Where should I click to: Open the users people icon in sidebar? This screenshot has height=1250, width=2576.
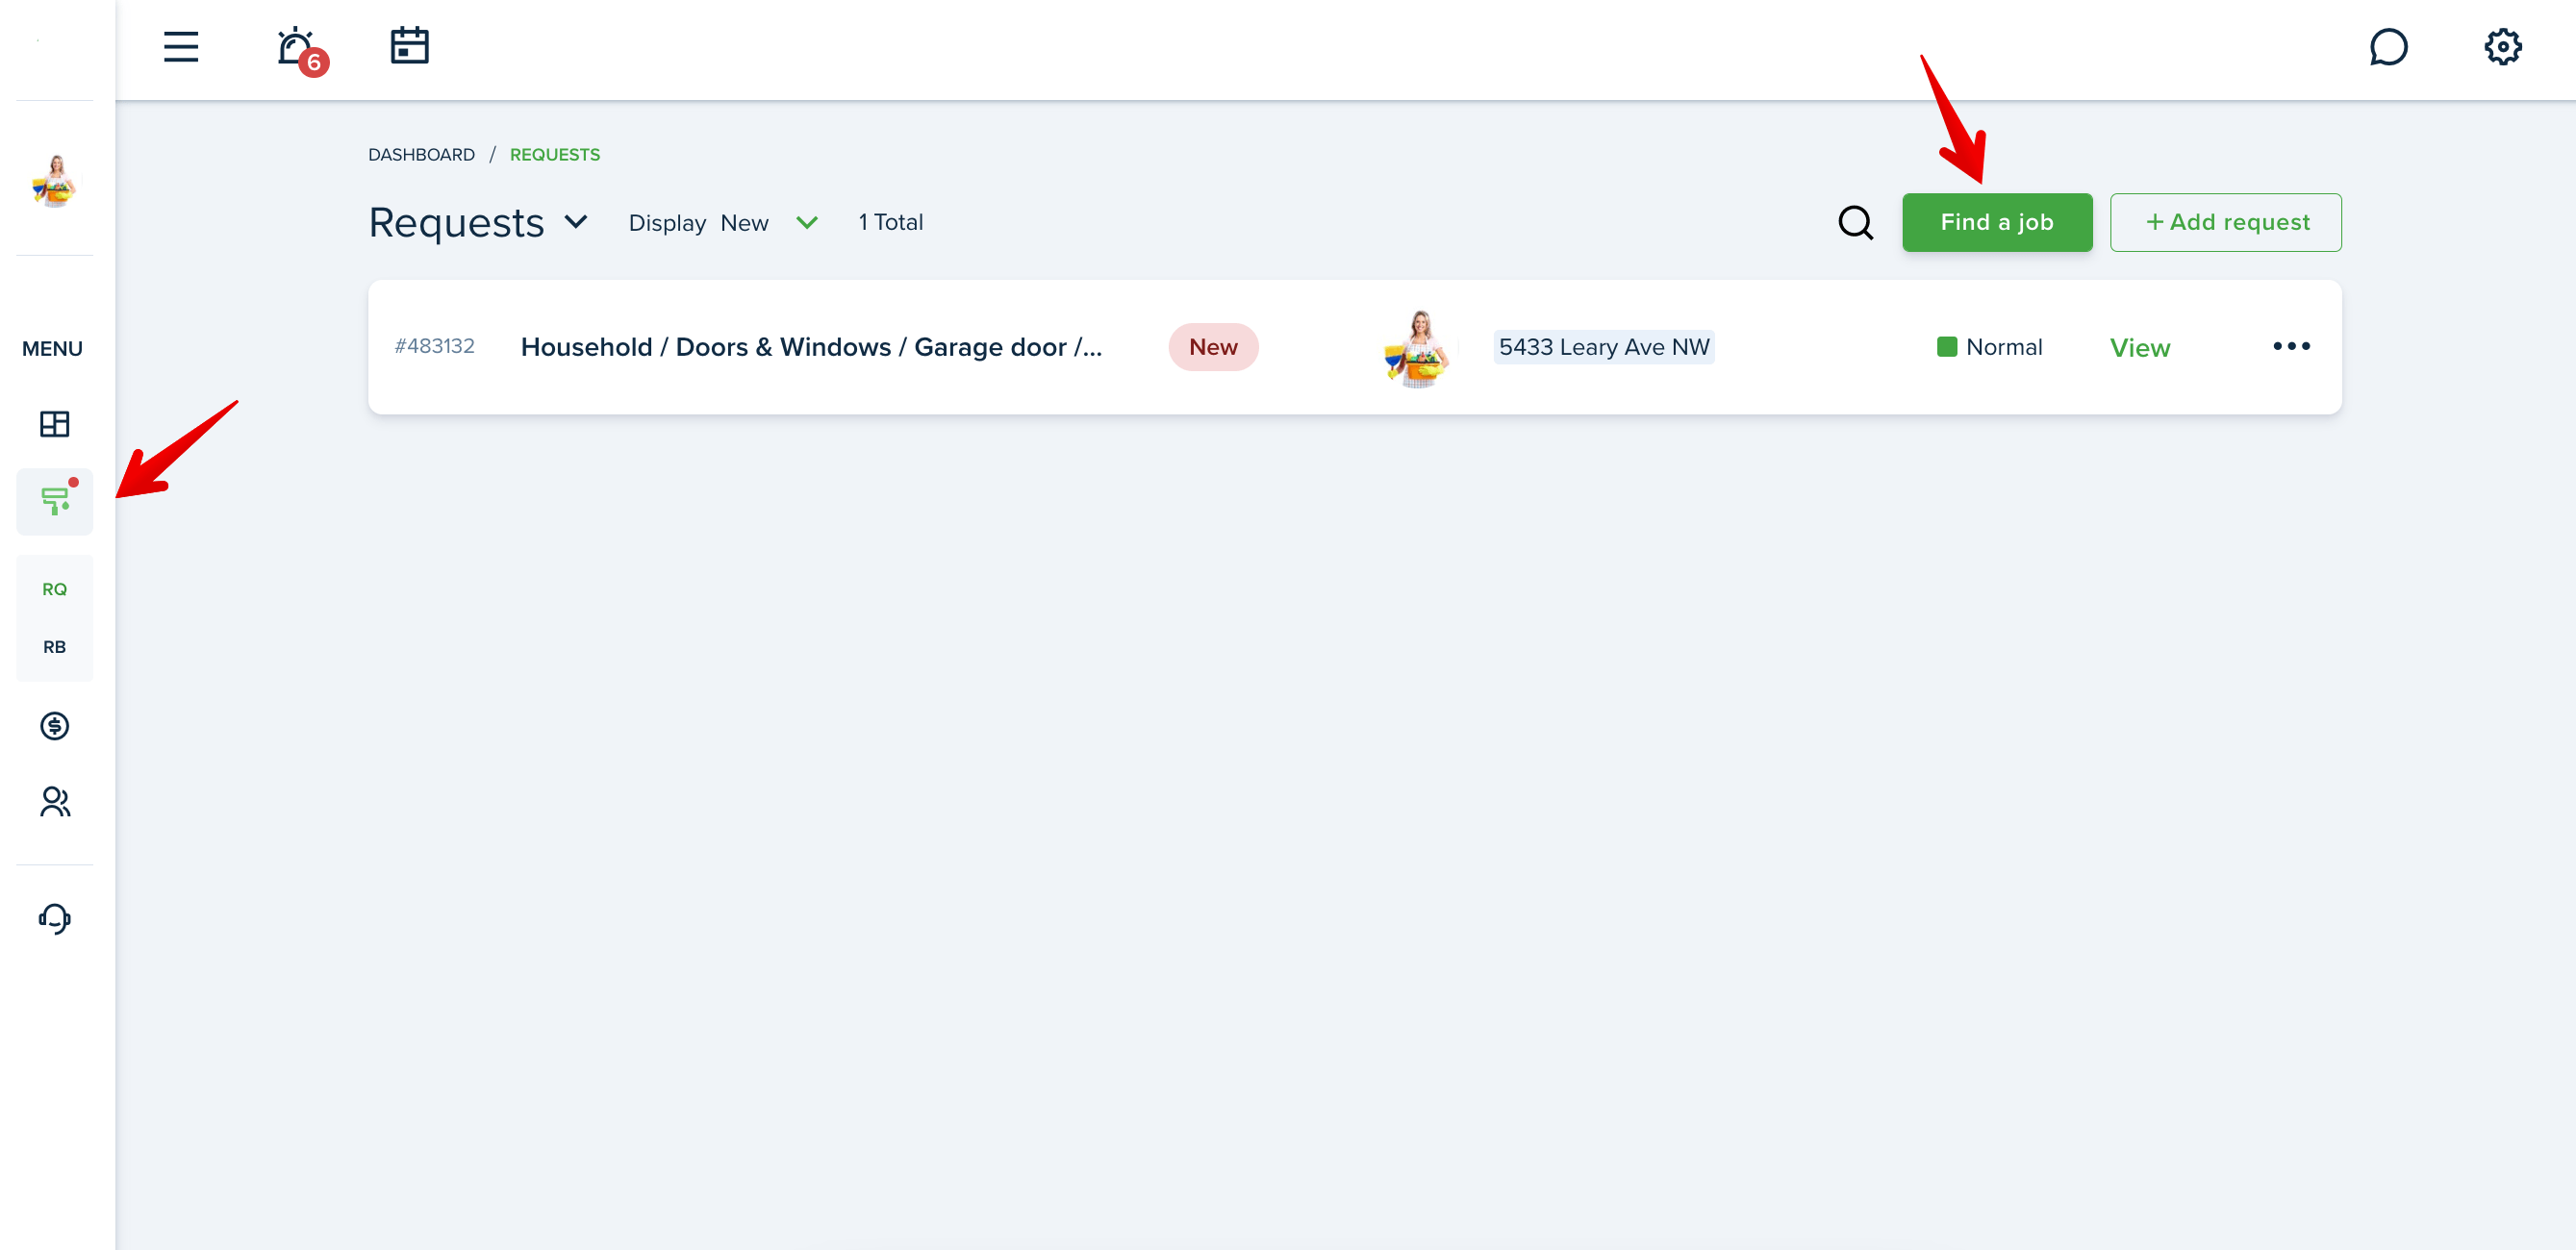tap(55, 802)
